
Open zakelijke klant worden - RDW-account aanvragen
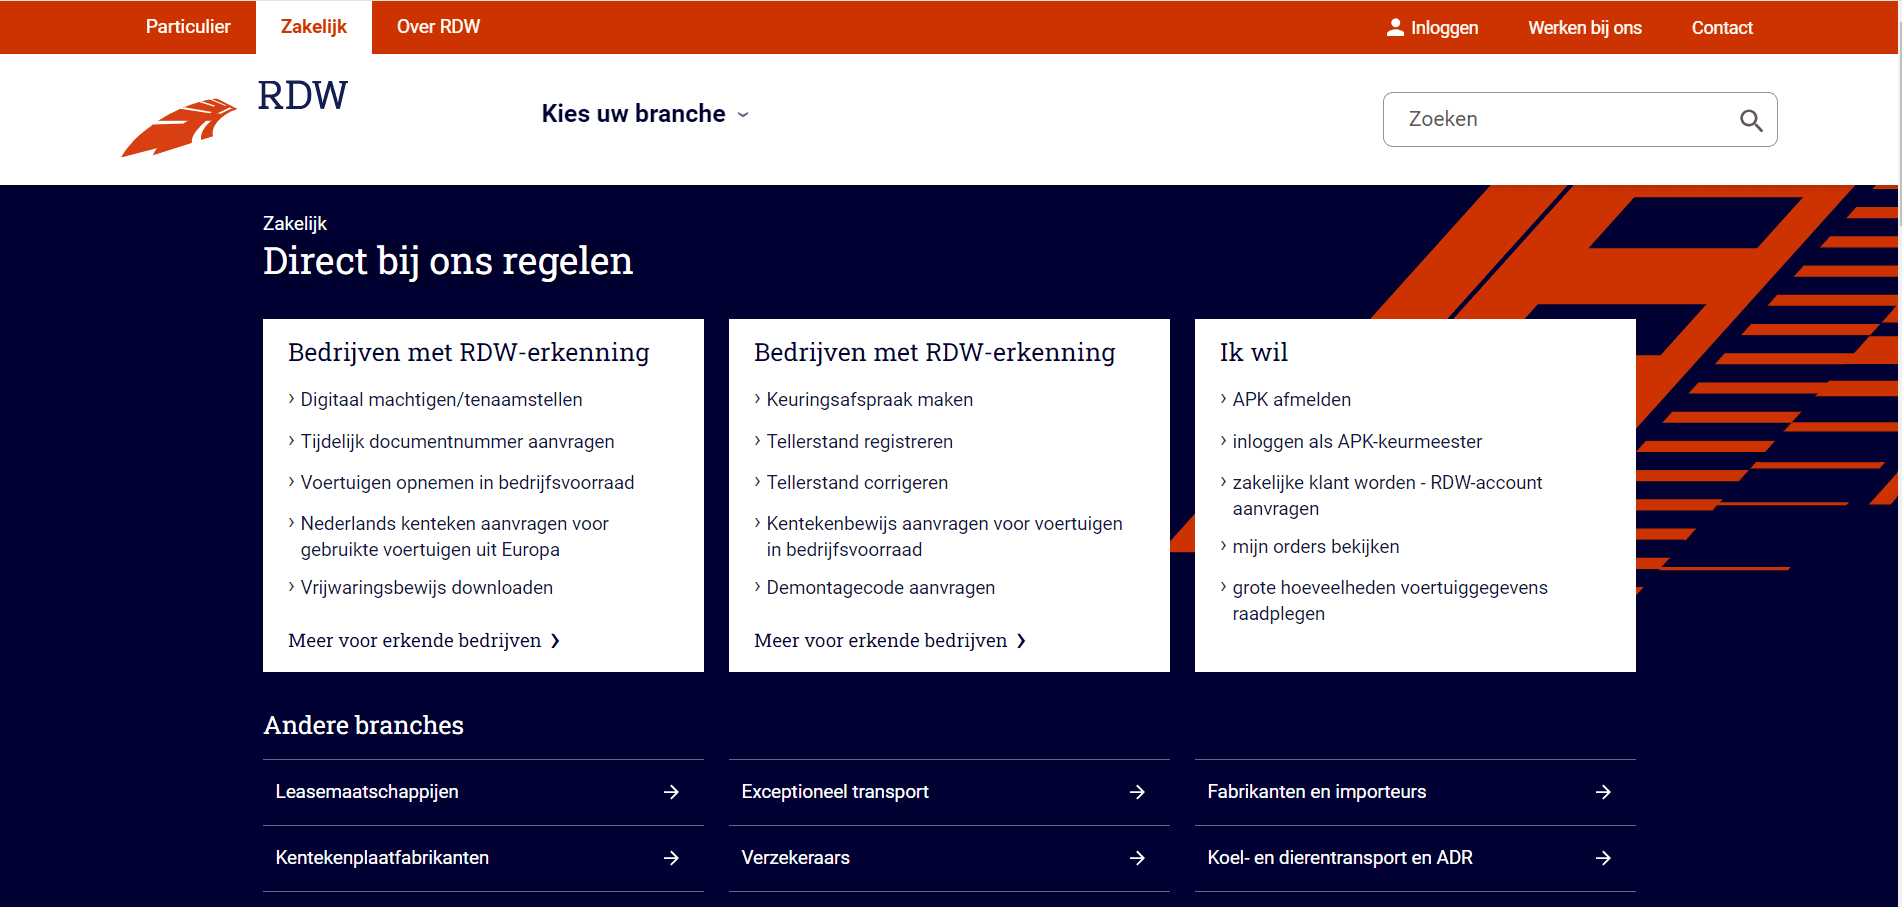coord(1387,496)
